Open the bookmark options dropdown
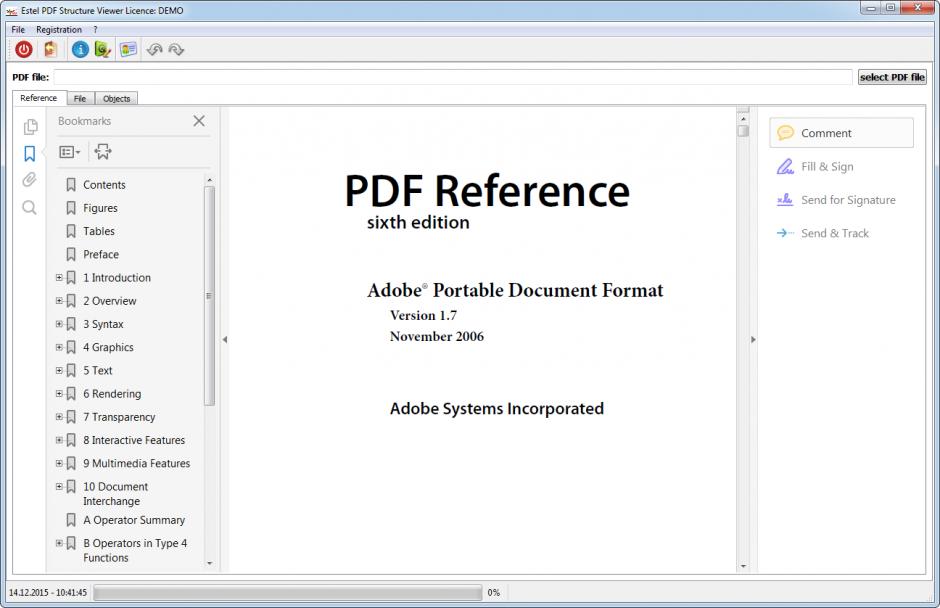Screen dimensions: 940x608 [x=67, y=151]
